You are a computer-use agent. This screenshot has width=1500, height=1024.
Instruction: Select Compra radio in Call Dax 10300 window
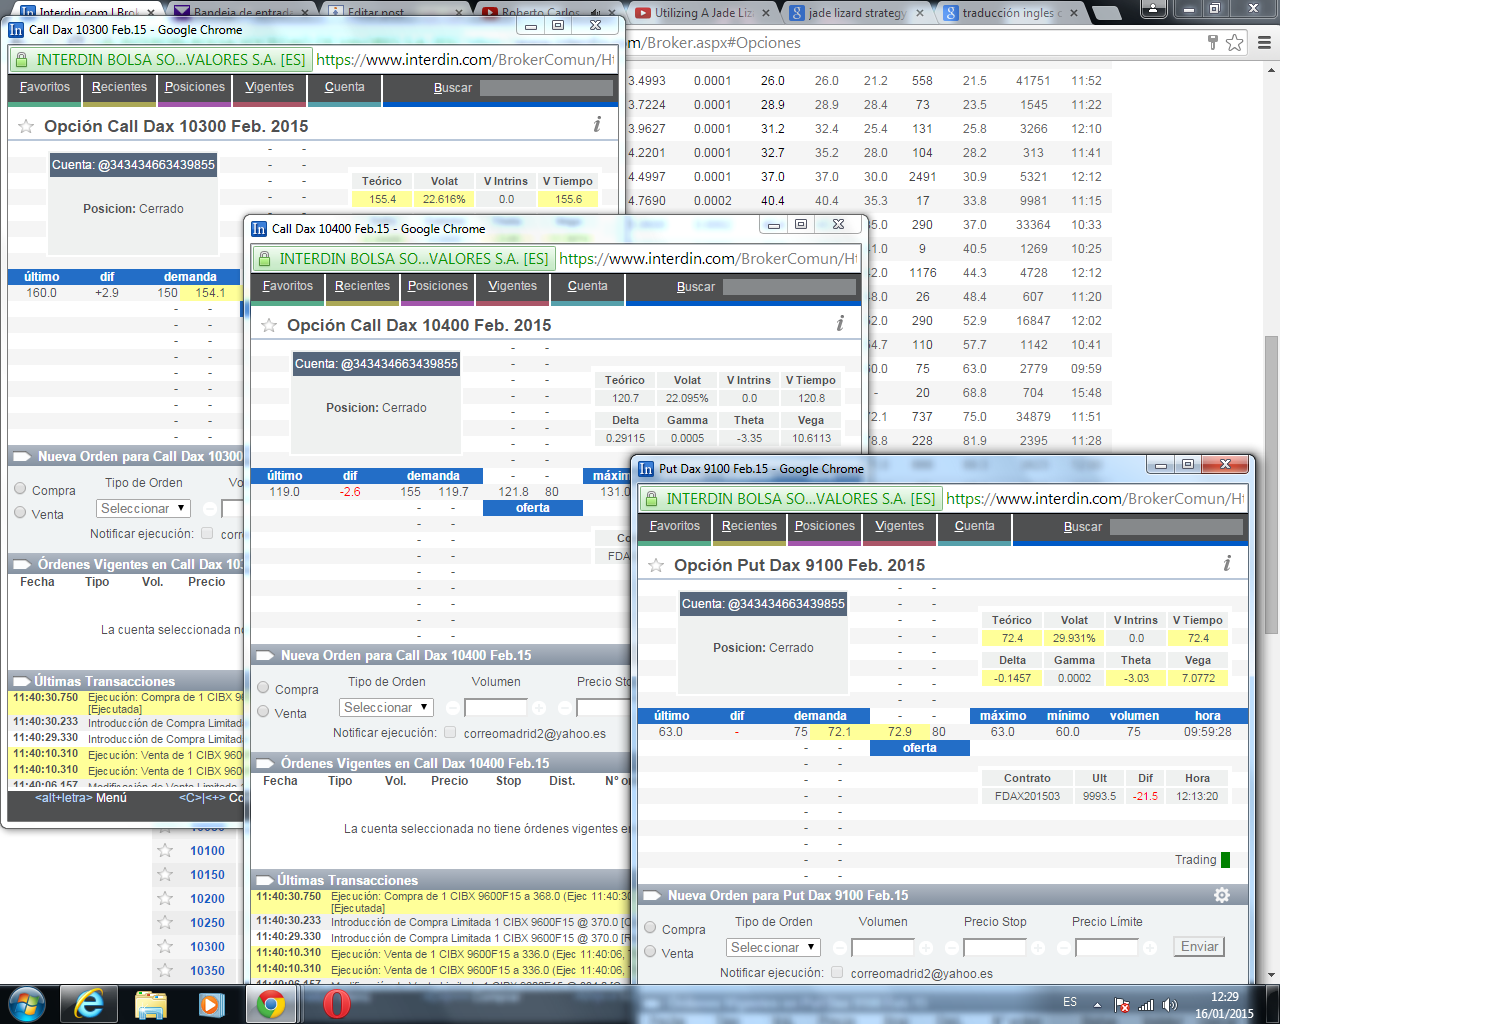pyautogui.click(x=20, y=489)
